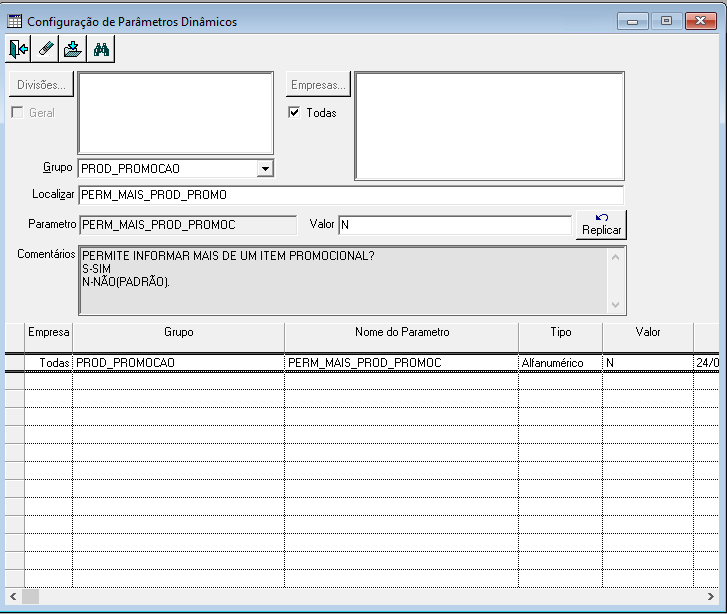This screenshot has height=614, width=727.
Task: Select the PERM_MAIS_PROD_PROMOC grid cell
Action: point(402,363)
